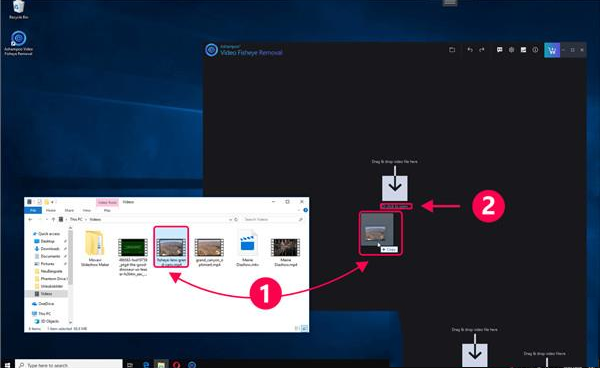The height and width of the screenshot is (368, 600).
Task: Launch Edge from the taskbar
Action: pyautogui.click(x=146, y=365)
